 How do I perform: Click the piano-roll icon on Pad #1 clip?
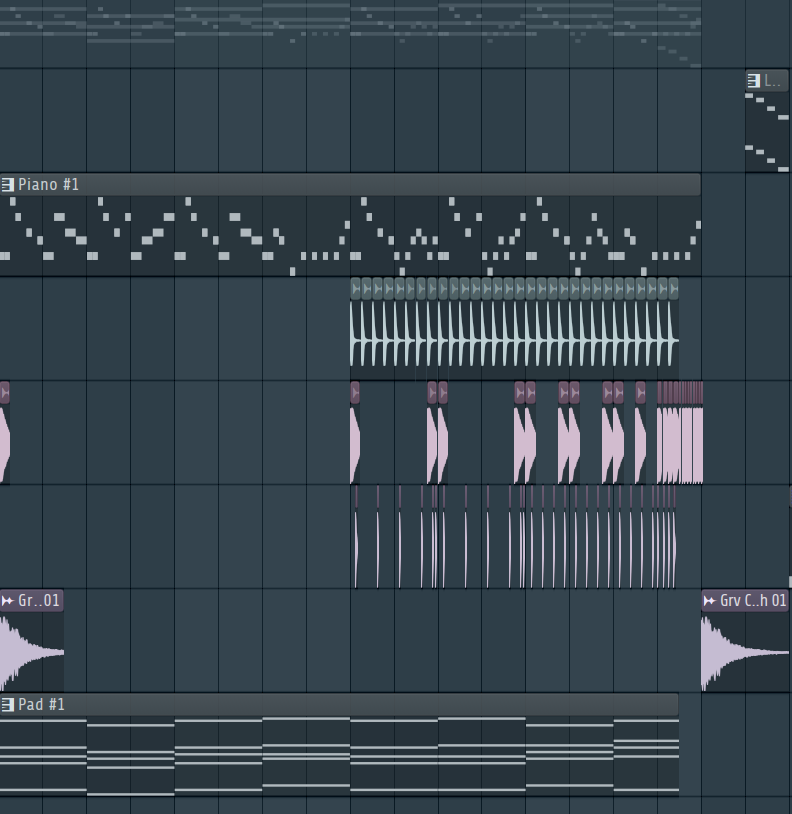pos(8,704)
